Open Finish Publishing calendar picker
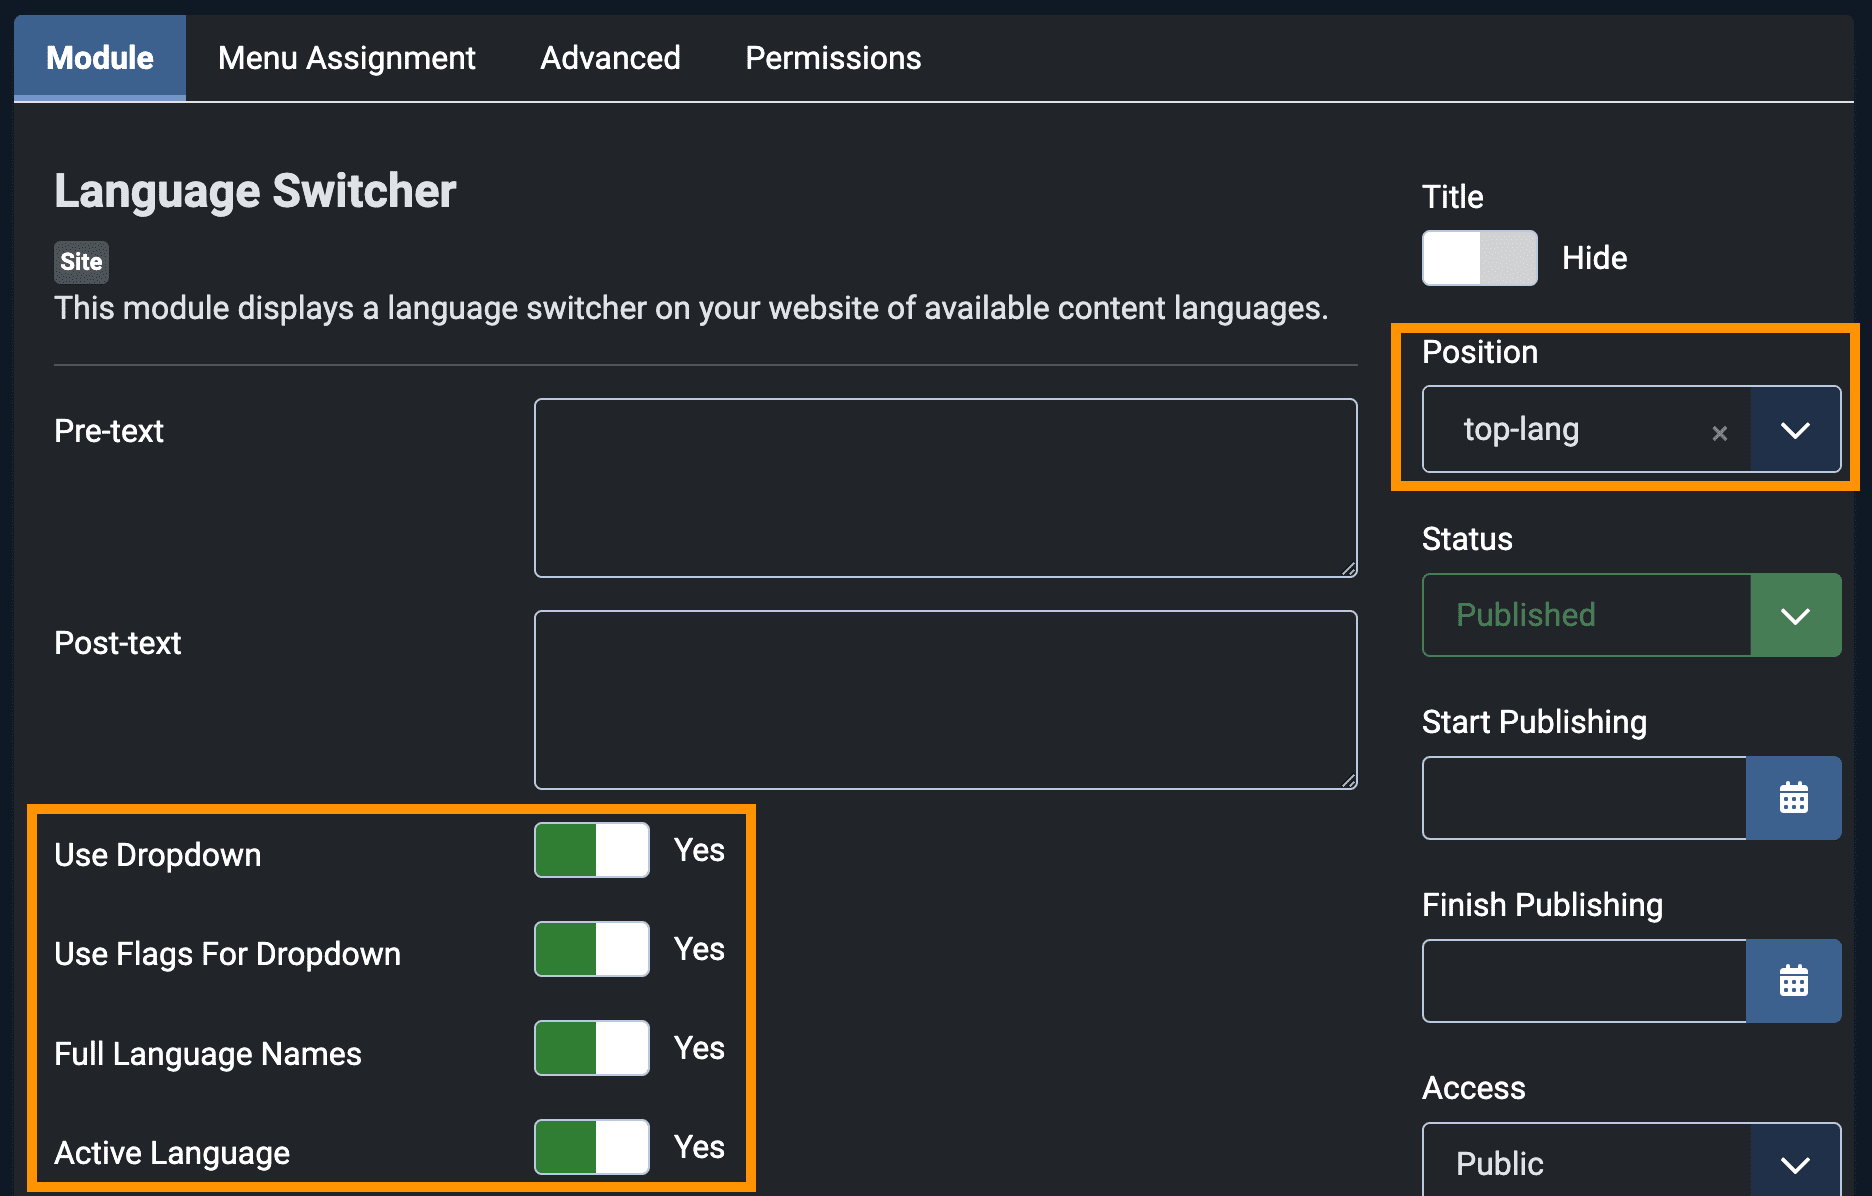This screenshot has width=1872, height=1196. [1793, 981]
